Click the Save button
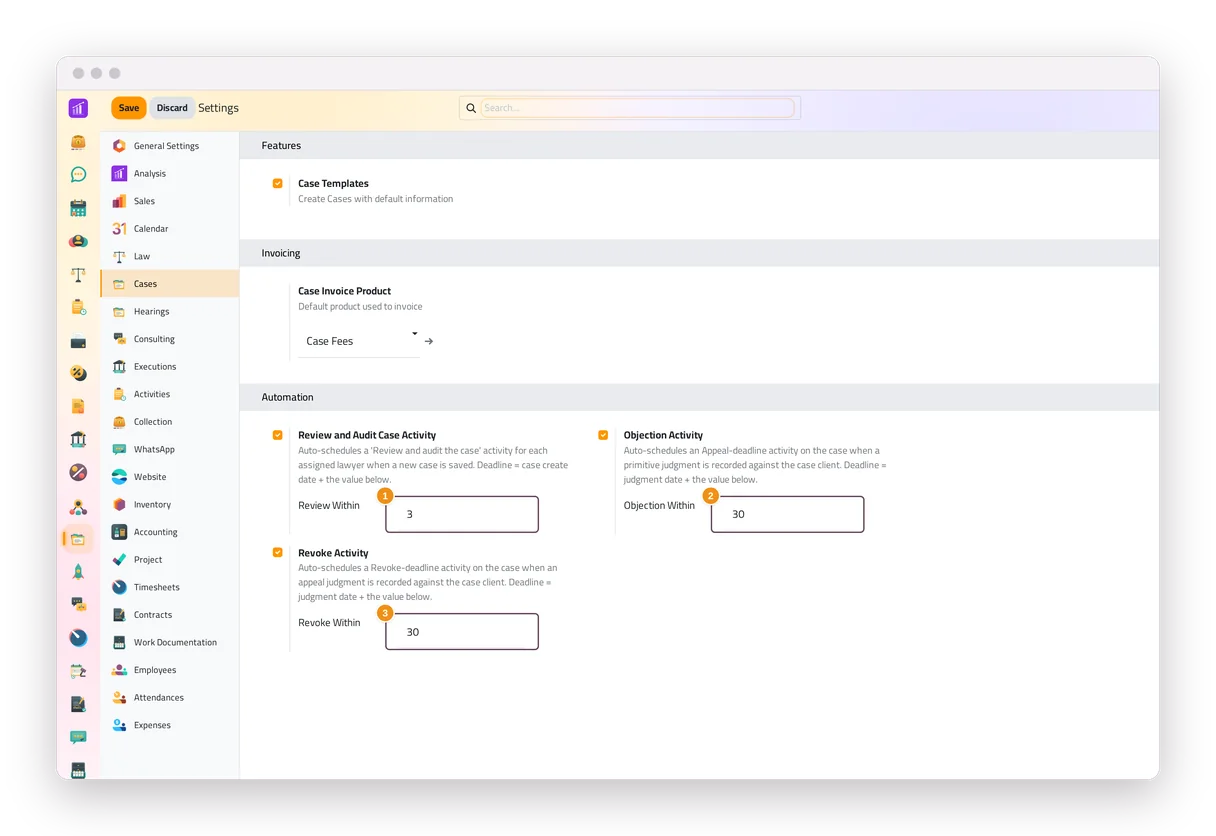This screenshot has height=836, width=1216. (129, 108)
